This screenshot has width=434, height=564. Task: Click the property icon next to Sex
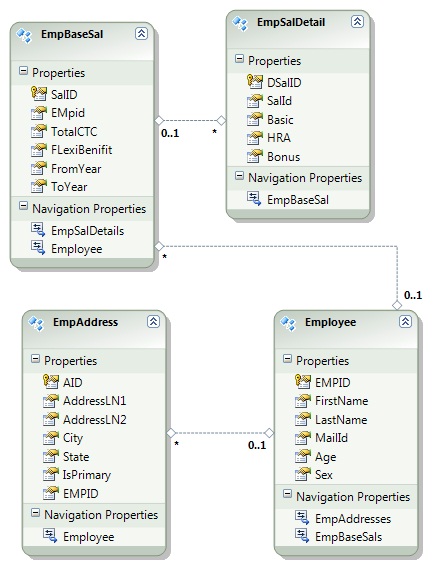click(302, 474)
